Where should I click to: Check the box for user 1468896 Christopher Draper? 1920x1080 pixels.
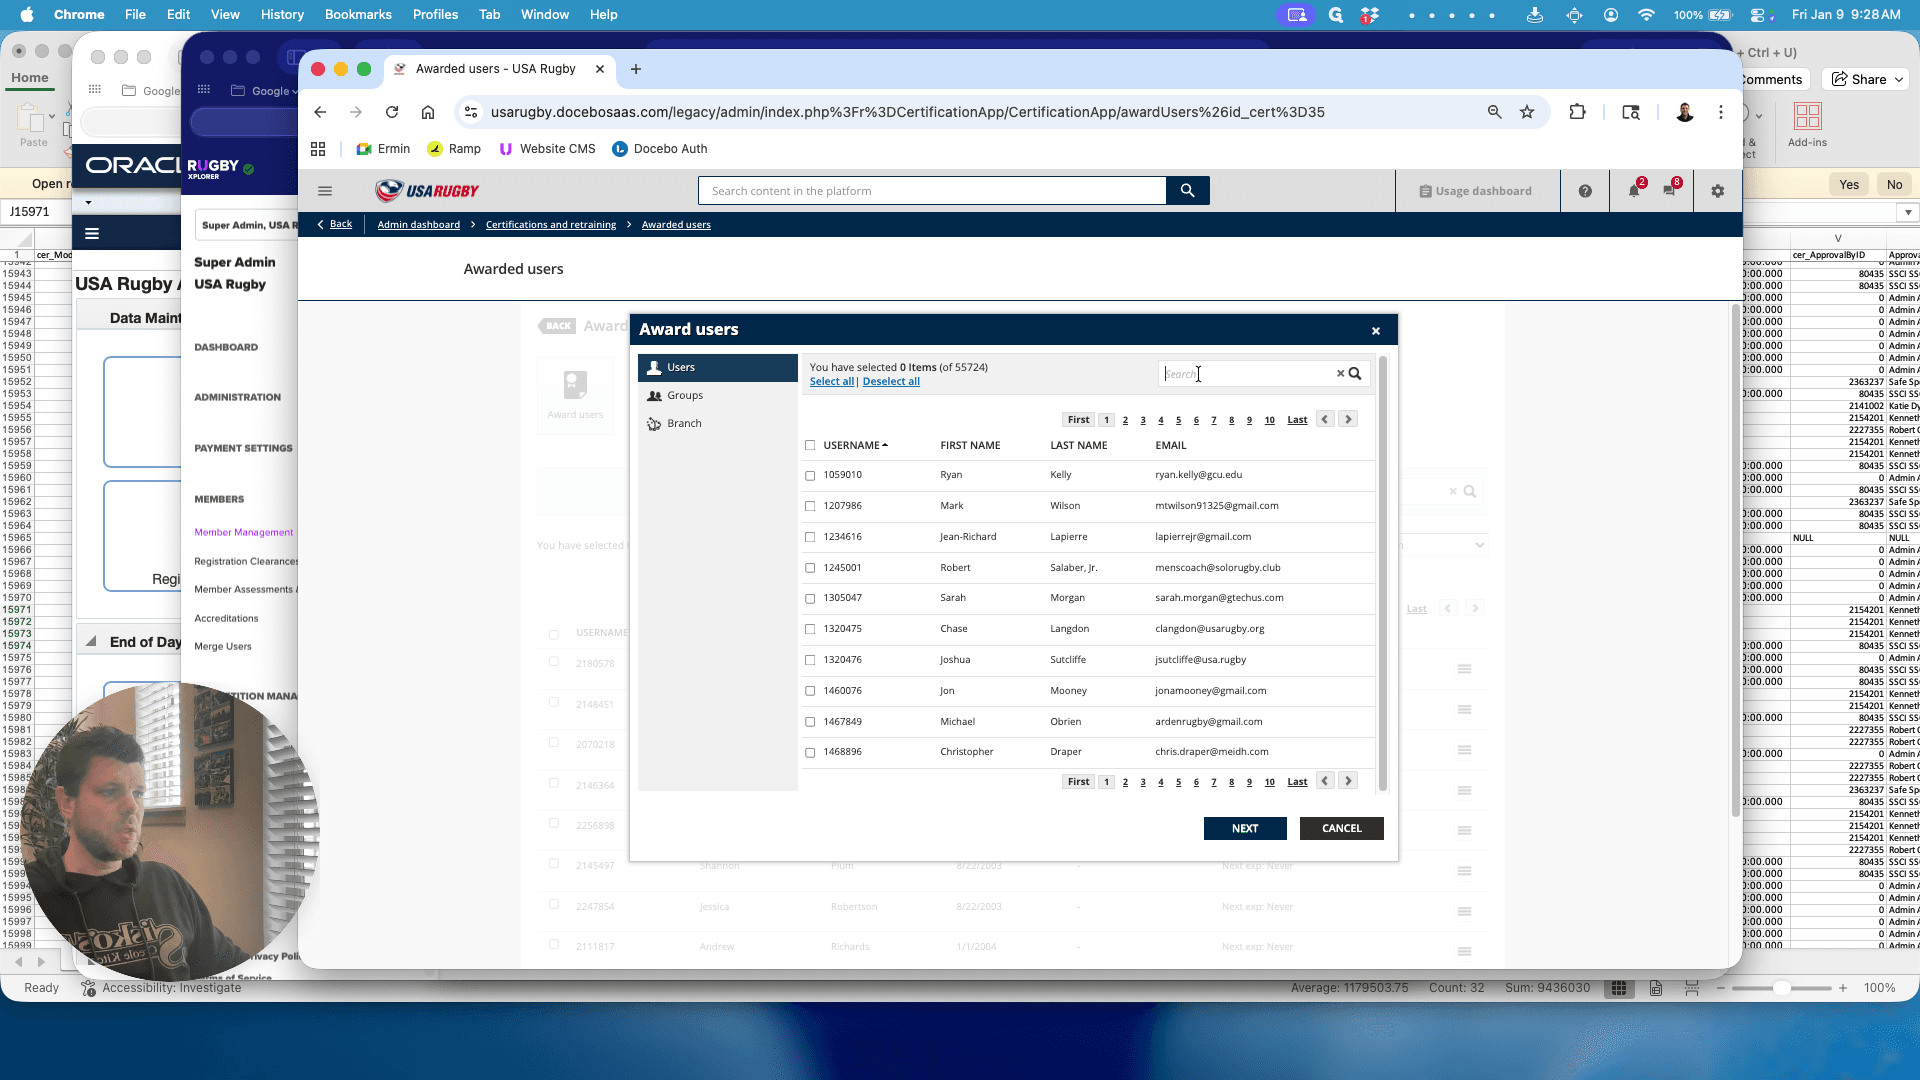tap(810, 752)
